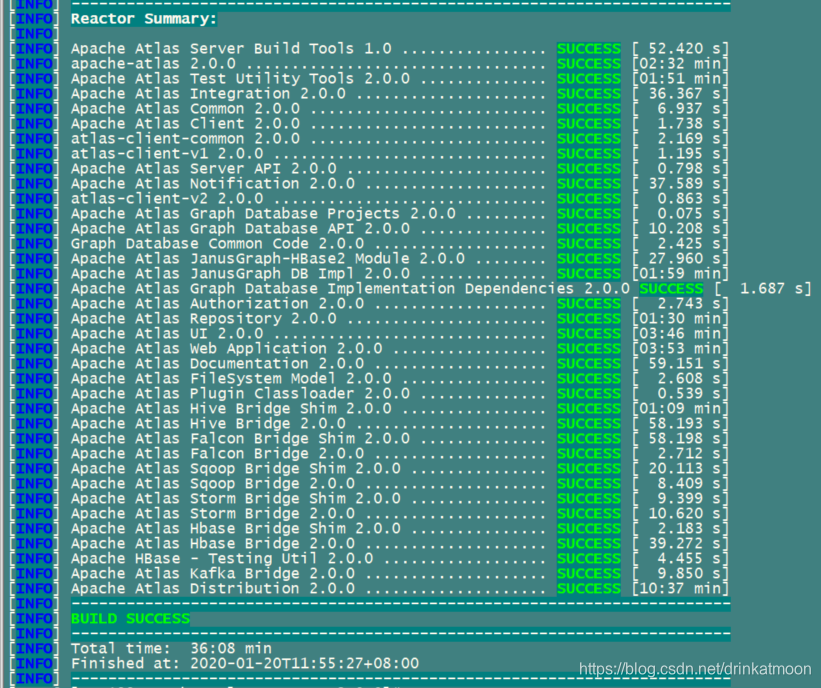This screenshot has height=688, width=821.
Task: Click the '[02:32 min]' apache-atlas duration
Action: 680,64
